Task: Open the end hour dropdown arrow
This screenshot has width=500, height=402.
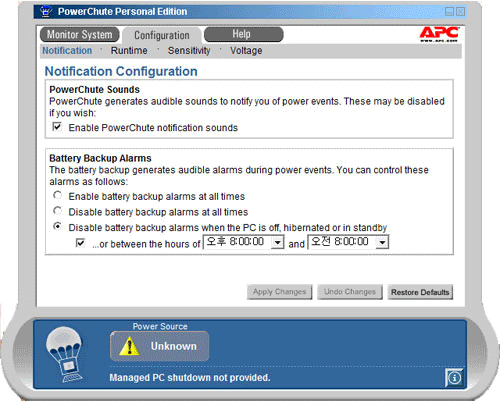Action: (382, 242)
